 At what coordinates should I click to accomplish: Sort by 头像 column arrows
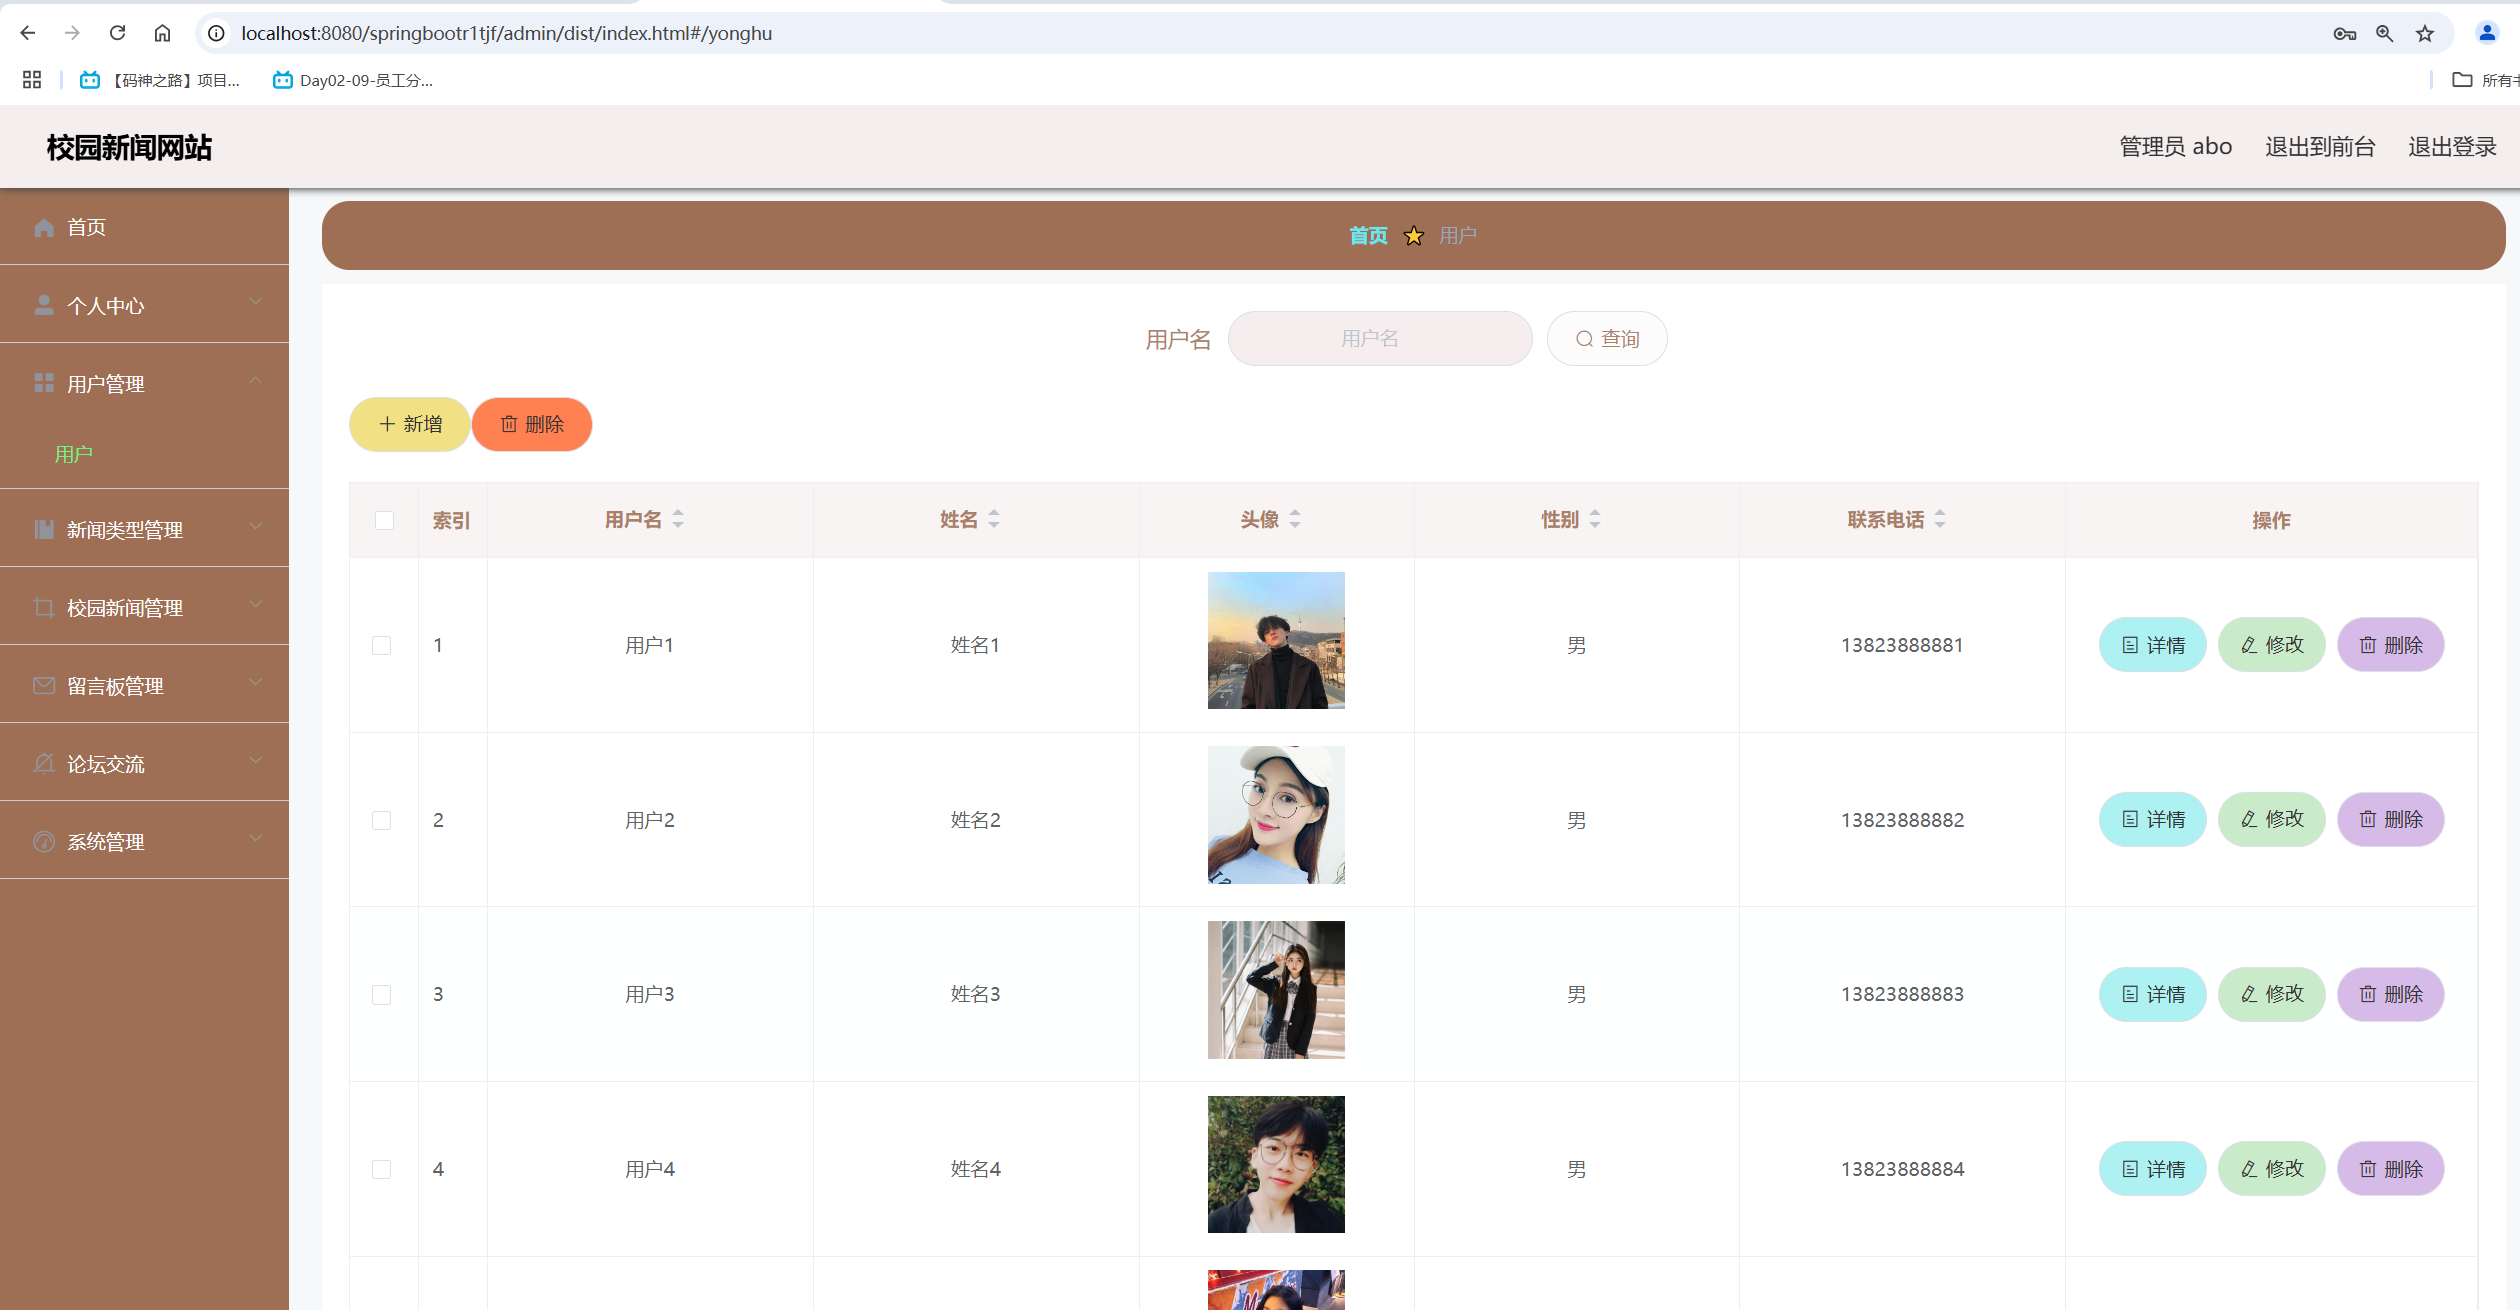pos(1295,519)
